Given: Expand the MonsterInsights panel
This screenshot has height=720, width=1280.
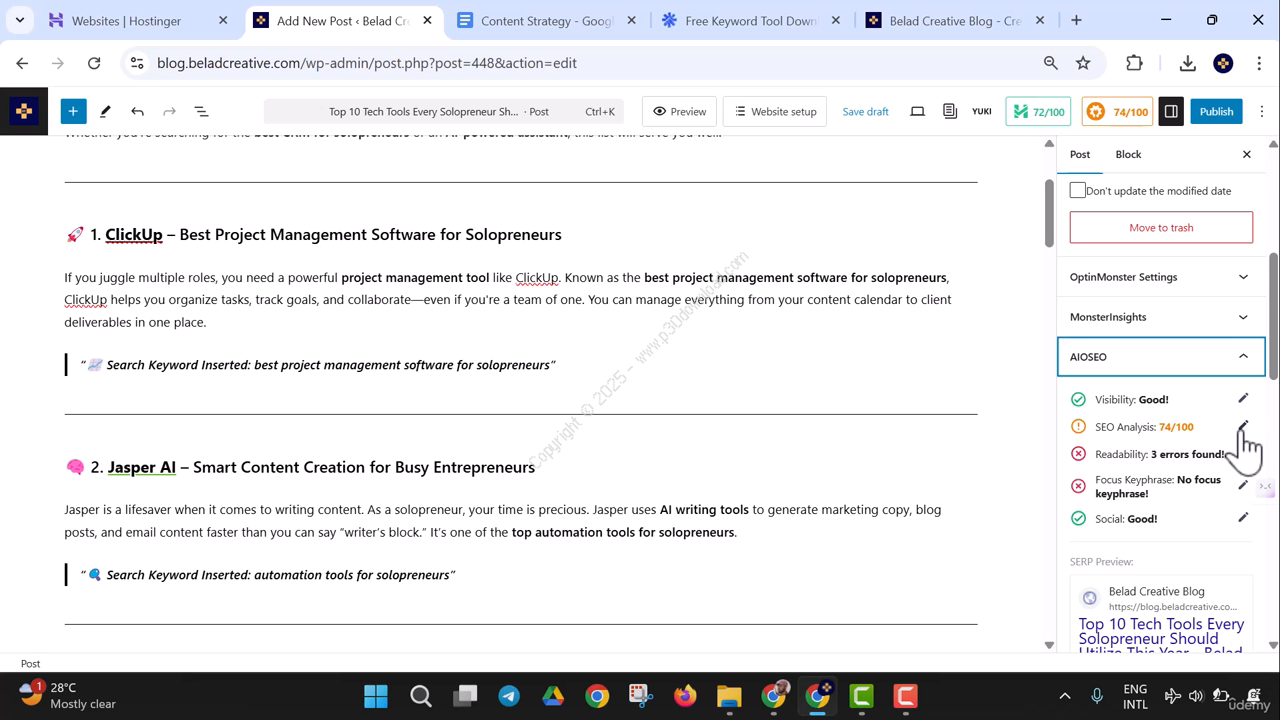Looking at the screenshot, I should pyautogui.click(x=1160, y=317).
